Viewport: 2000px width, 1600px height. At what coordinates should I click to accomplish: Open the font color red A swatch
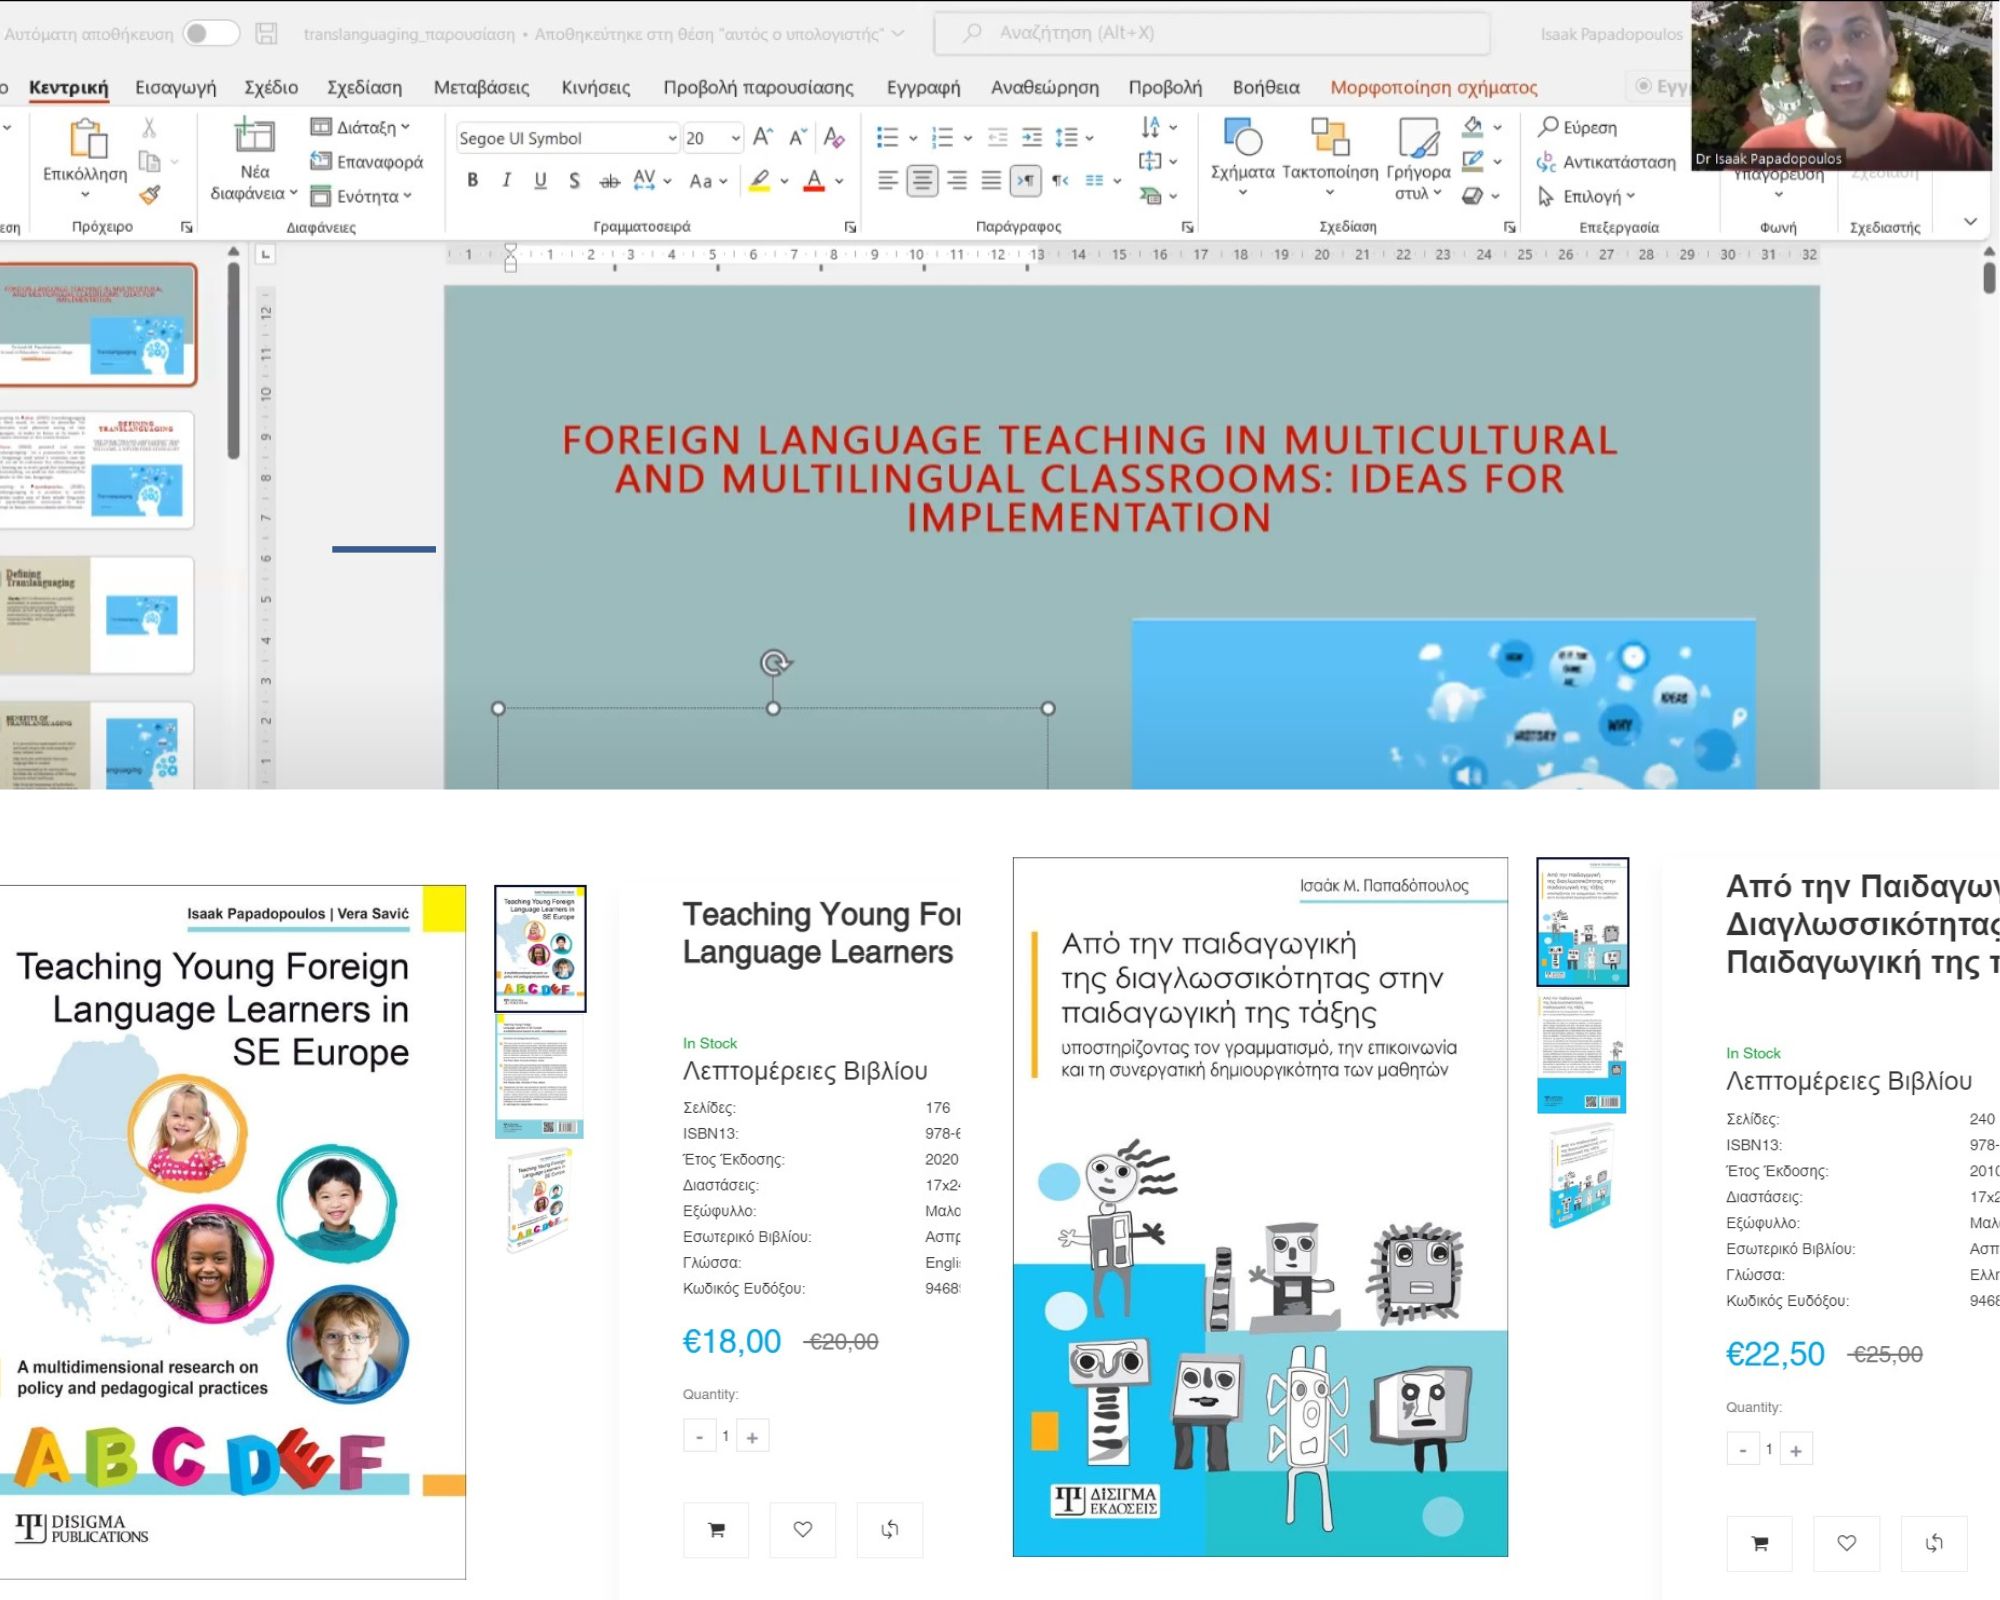[x=814, y=180]
